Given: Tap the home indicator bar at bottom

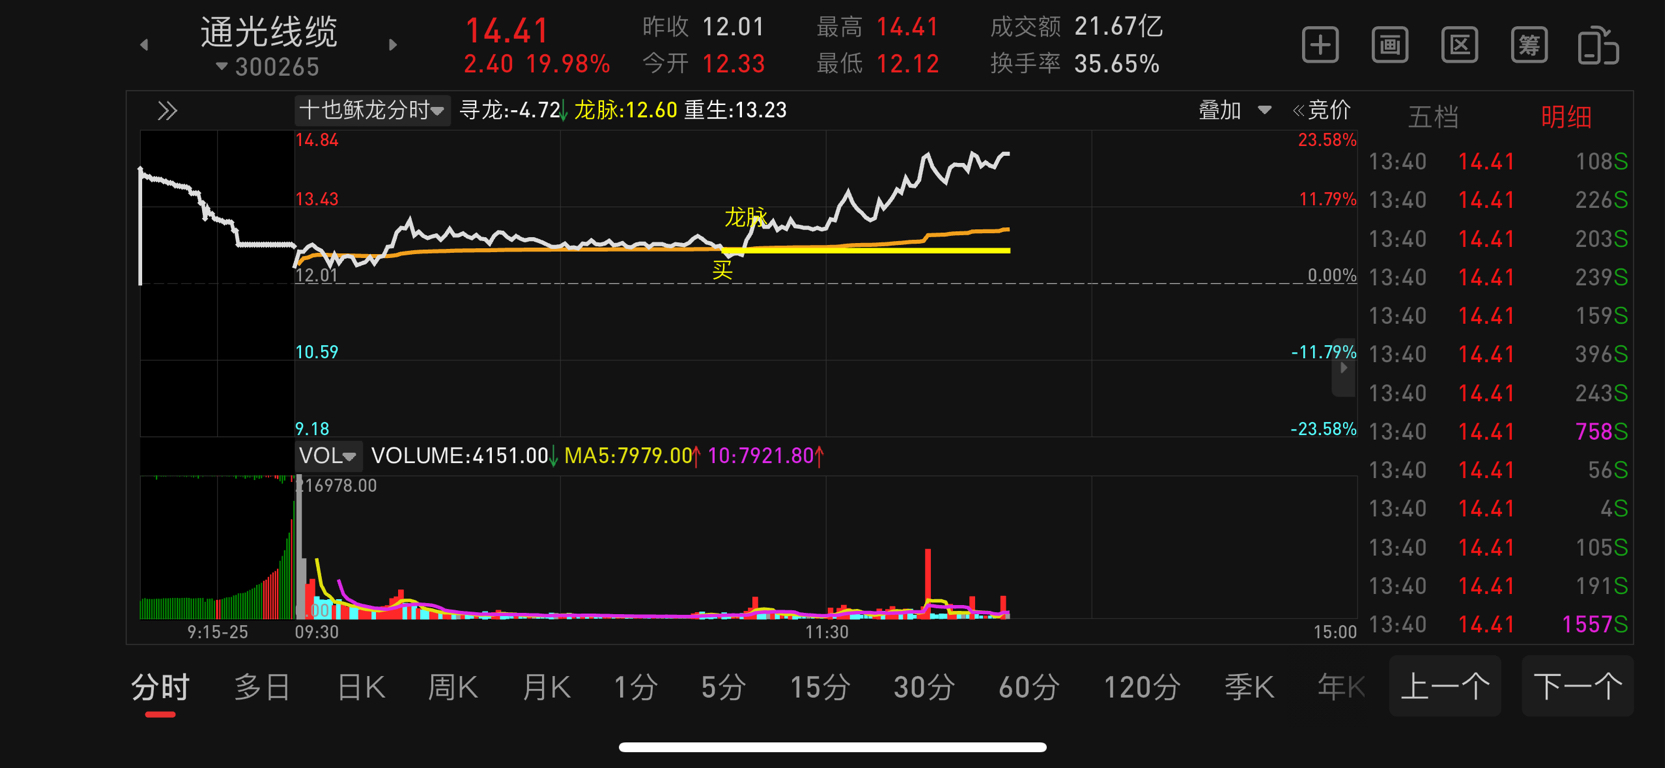Looking at the screenshot, I should point(832,747).
